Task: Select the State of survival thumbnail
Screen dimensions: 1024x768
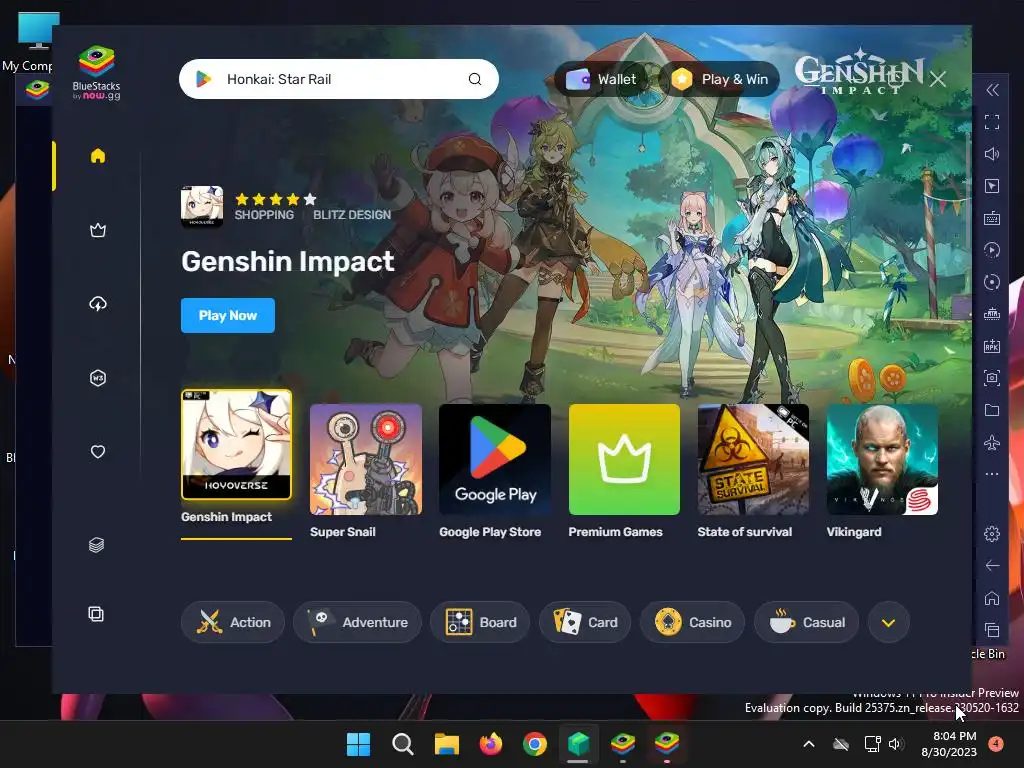Action: click(753, 460)
